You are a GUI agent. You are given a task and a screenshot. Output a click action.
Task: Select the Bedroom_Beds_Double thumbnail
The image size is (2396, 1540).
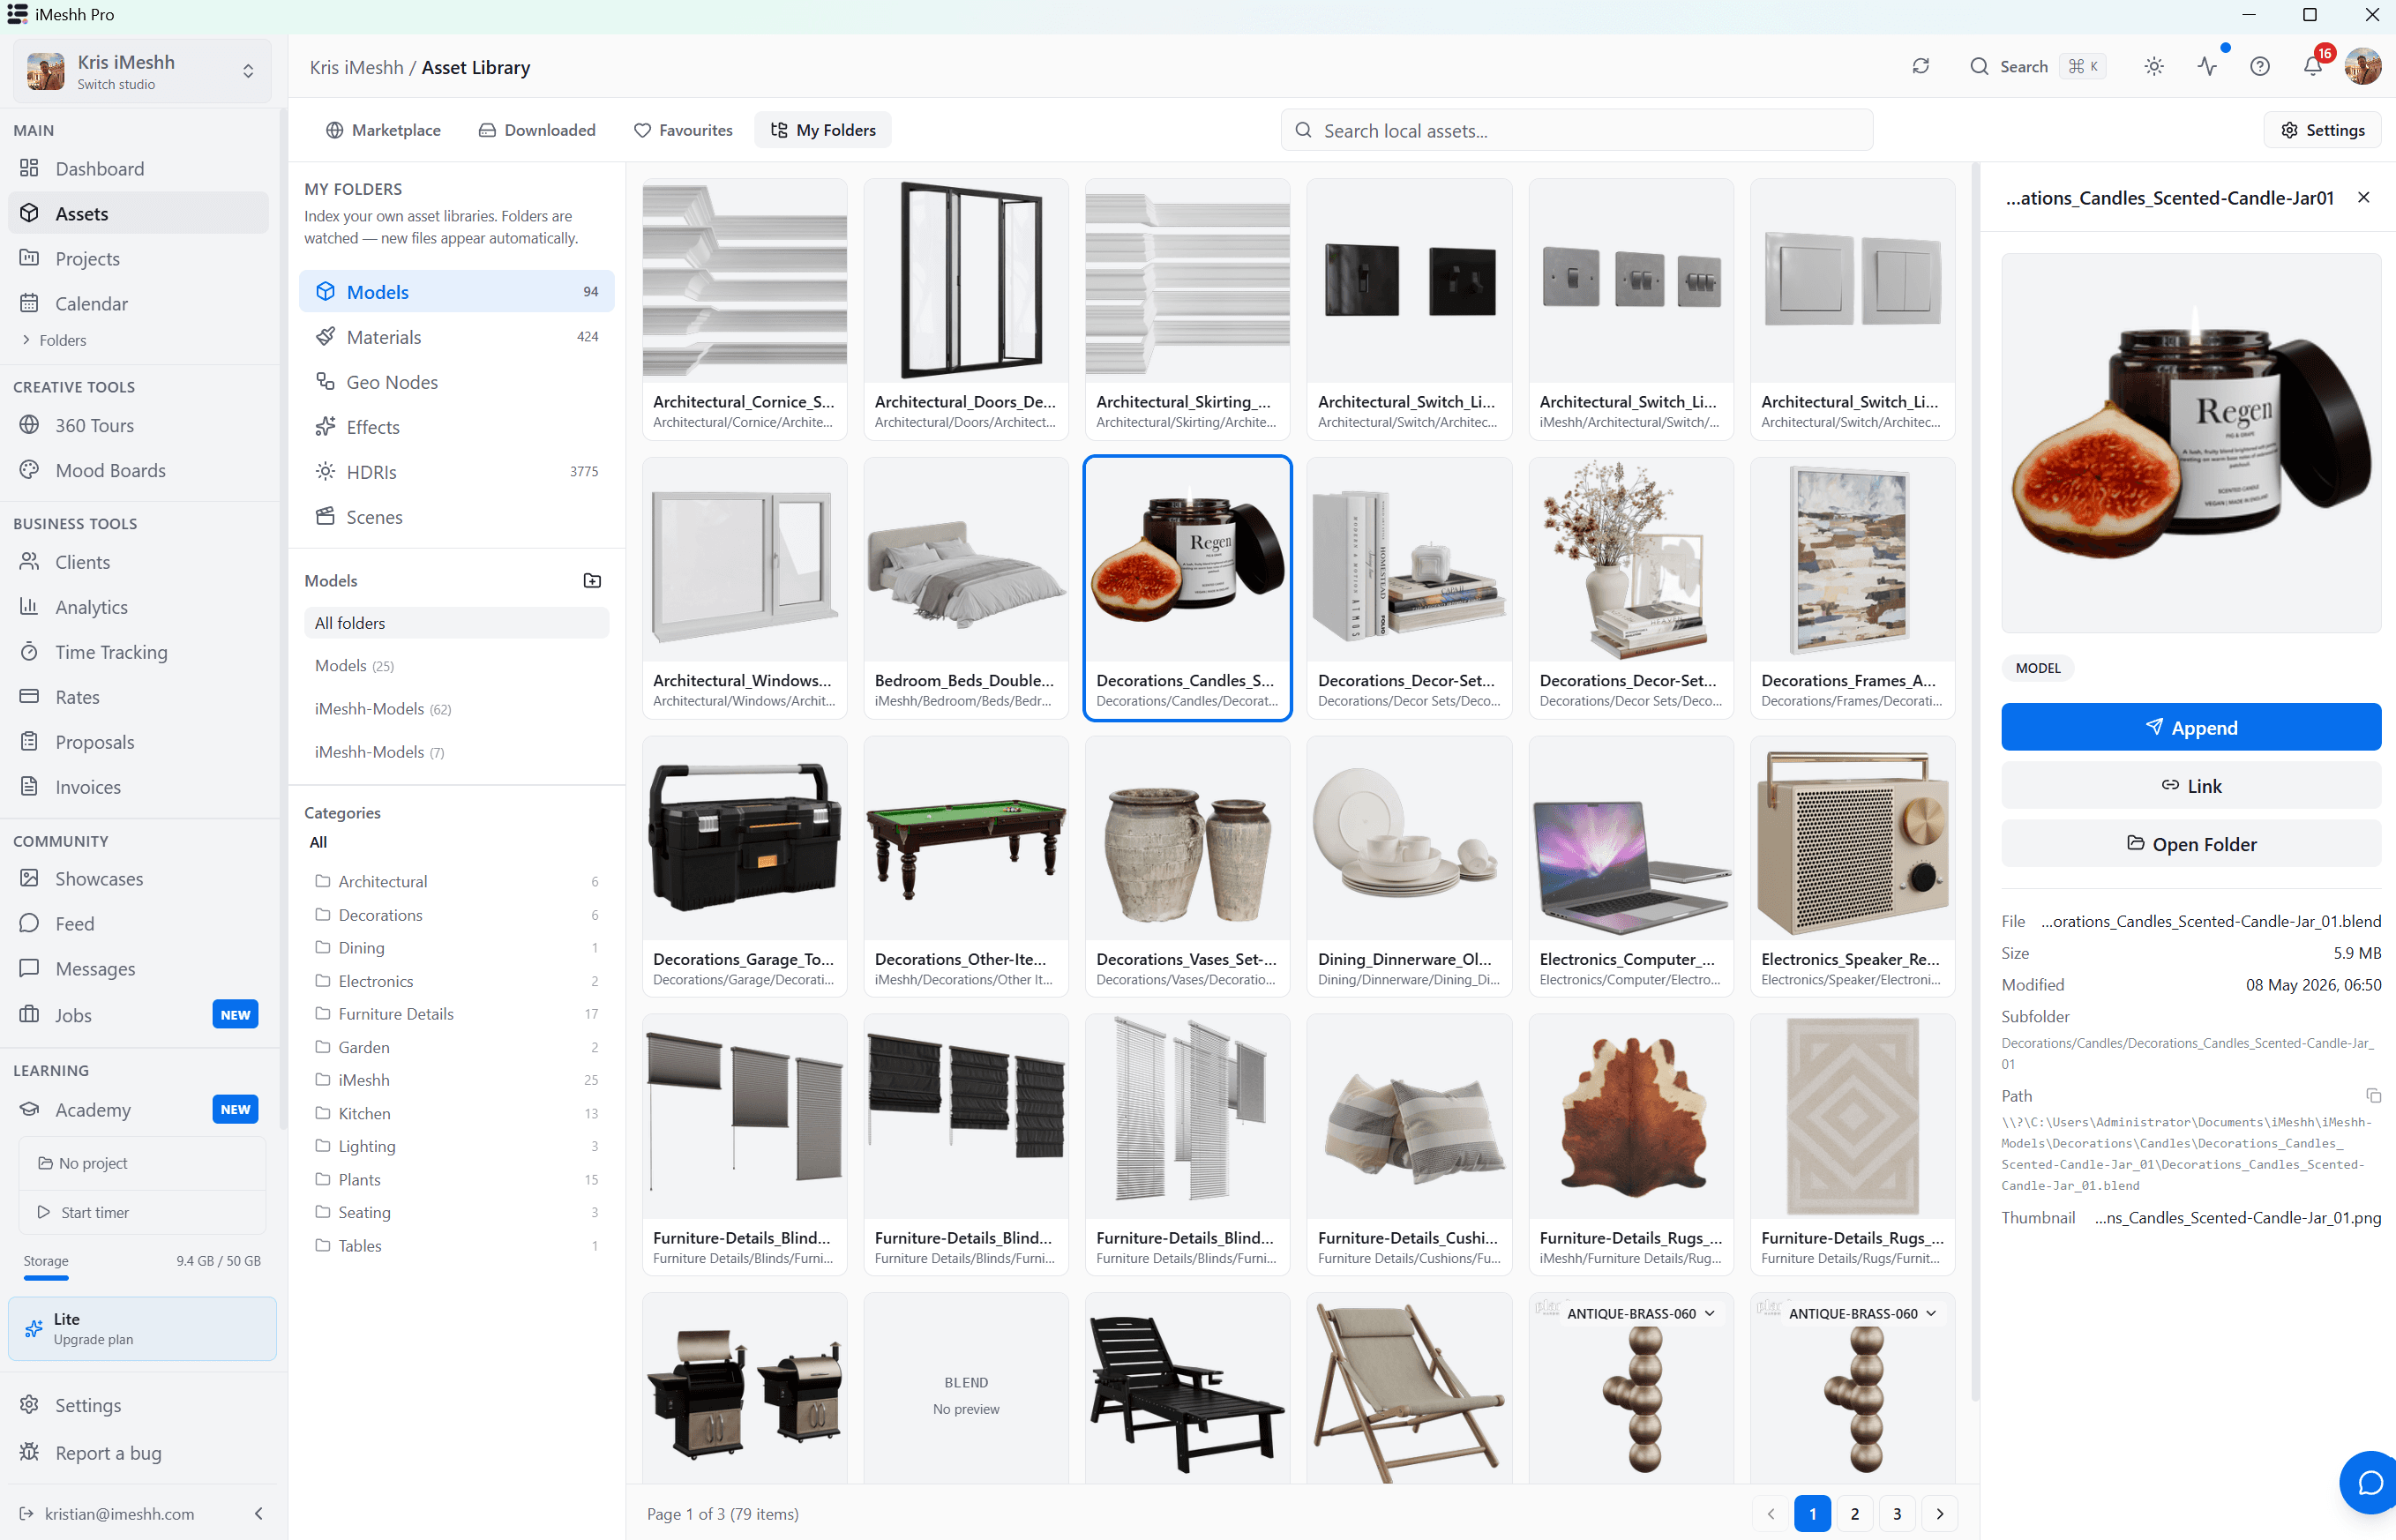(966, 560)
